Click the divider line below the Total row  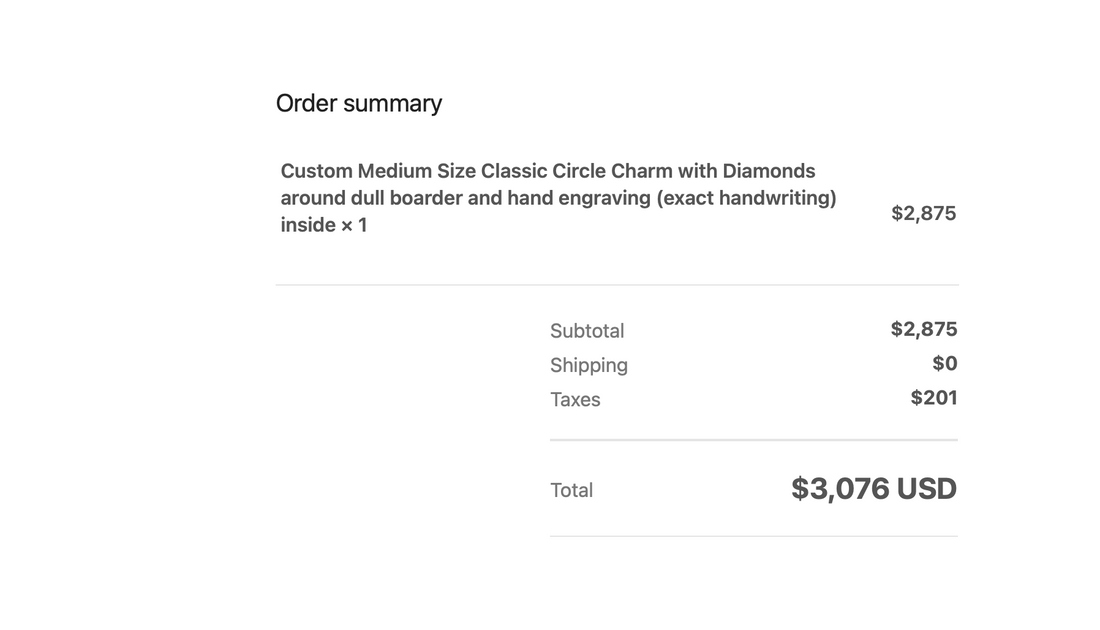(753, 536)
